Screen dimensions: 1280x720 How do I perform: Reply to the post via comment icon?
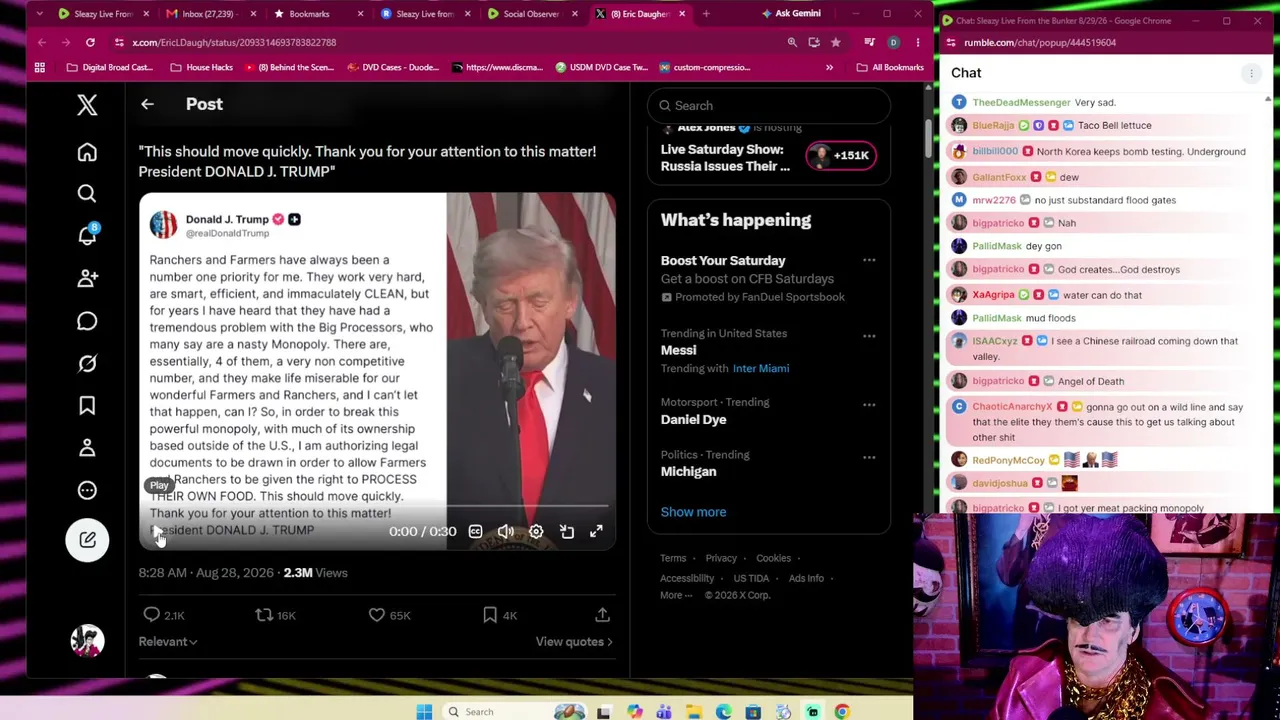pyautogui.click(x=151, y=615)
